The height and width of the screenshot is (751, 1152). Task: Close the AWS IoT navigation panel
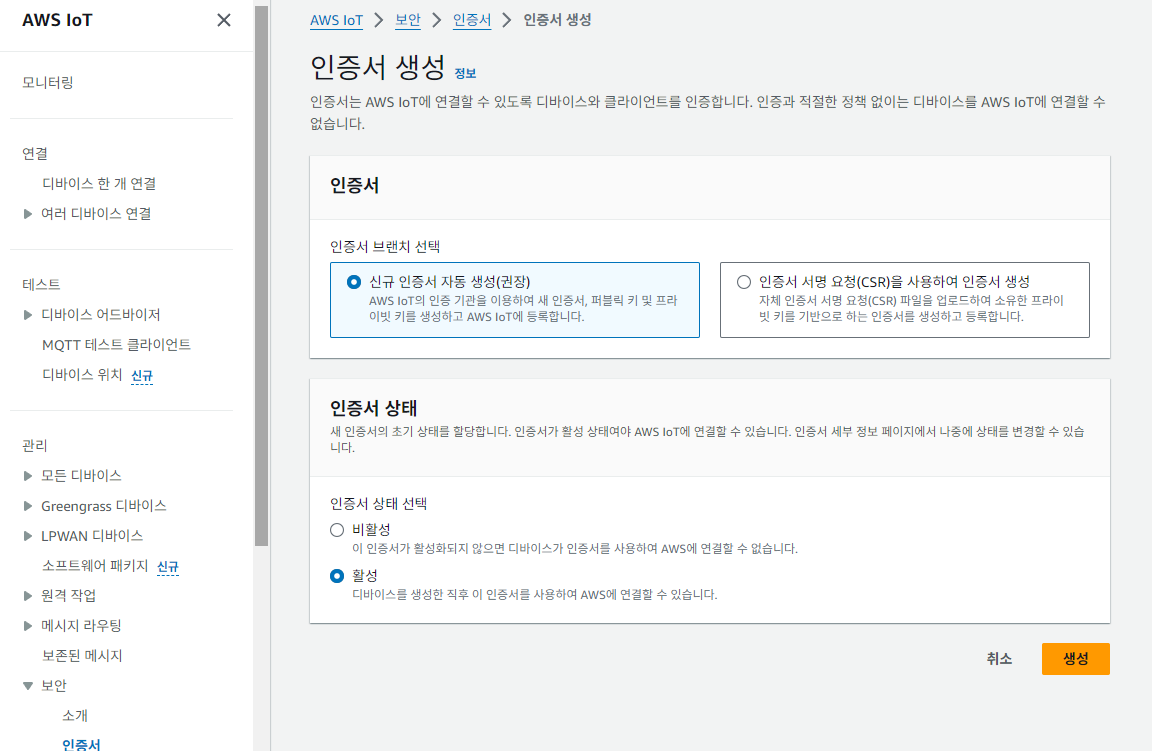[224, 21]
